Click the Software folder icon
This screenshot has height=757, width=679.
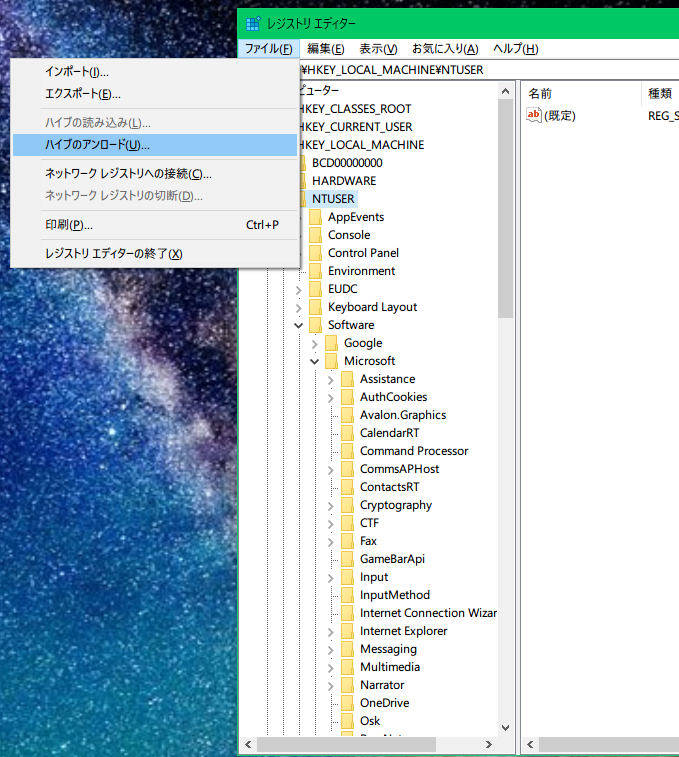pyautogui.click(x=315, y=325)
